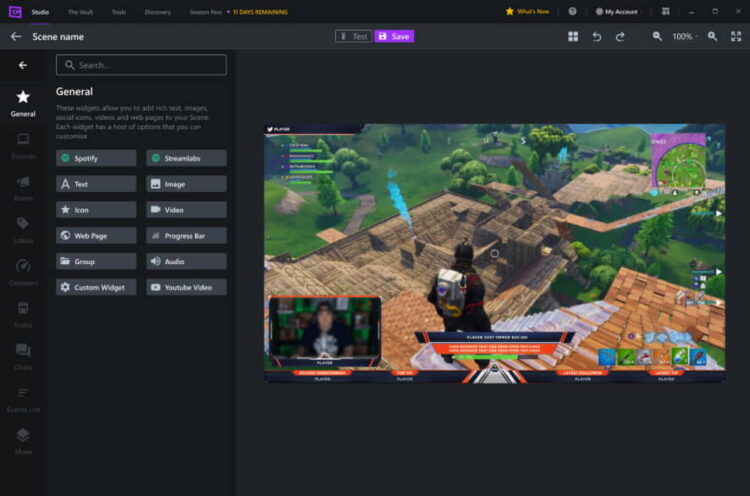Add a Web Page widget
Screen dimensions: 750x496
coord(96,235)
